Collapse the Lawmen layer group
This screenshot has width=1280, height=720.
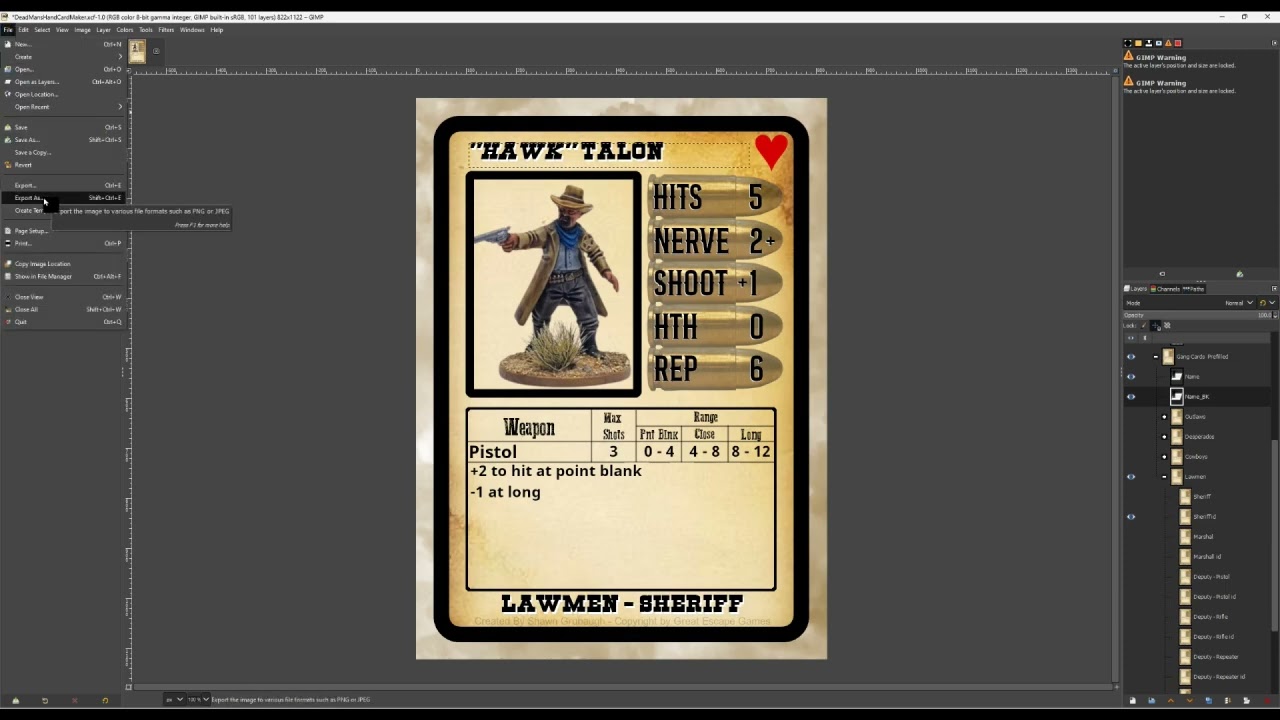coord(1164,477)
